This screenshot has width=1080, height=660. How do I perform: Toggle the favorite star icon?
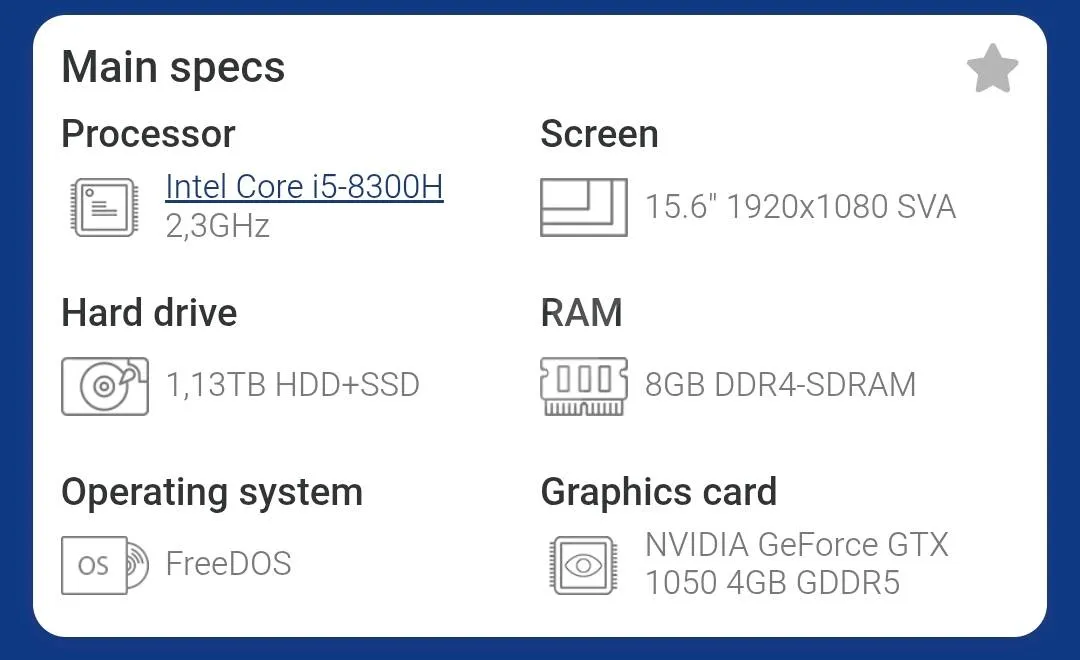click(x=993, y=69)
